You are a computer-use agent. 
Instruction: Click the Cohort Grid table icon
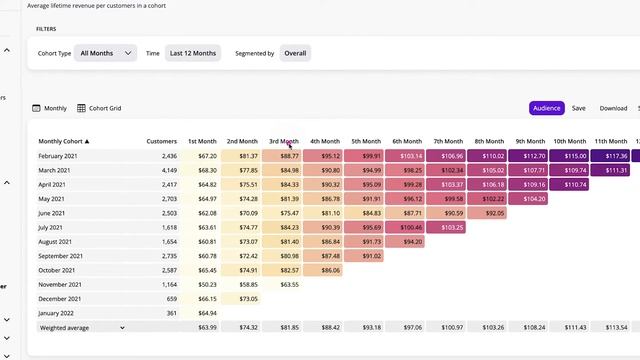(81, 108)
